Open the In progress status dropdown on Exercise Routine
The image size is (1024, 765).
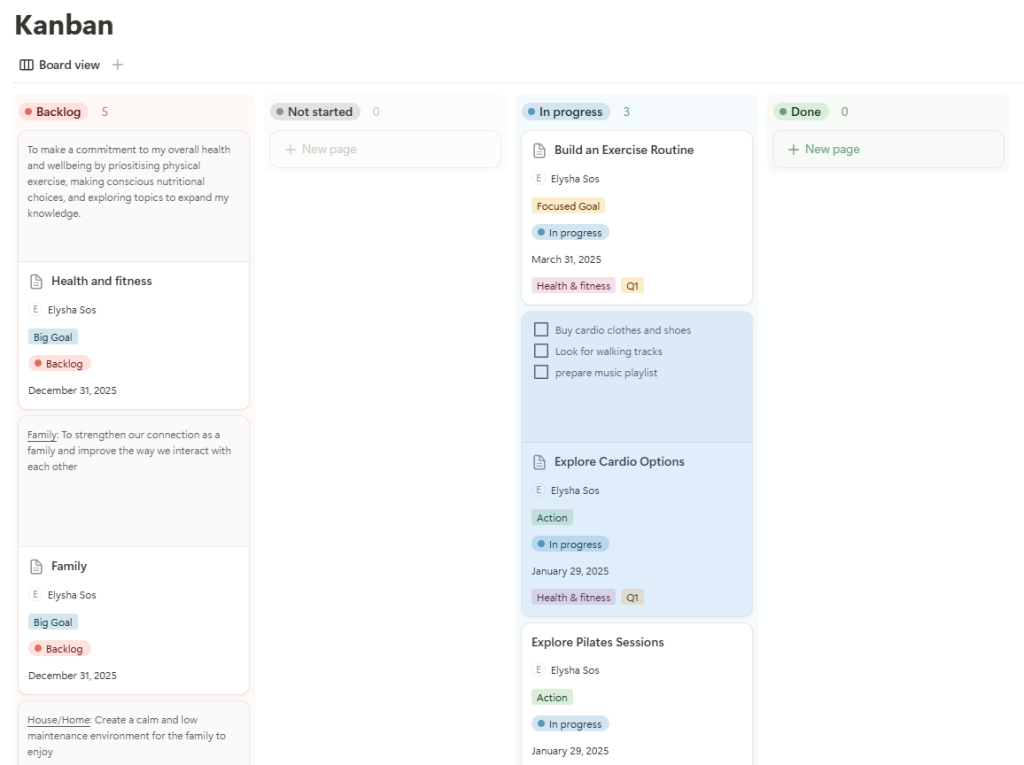point(570,232)
